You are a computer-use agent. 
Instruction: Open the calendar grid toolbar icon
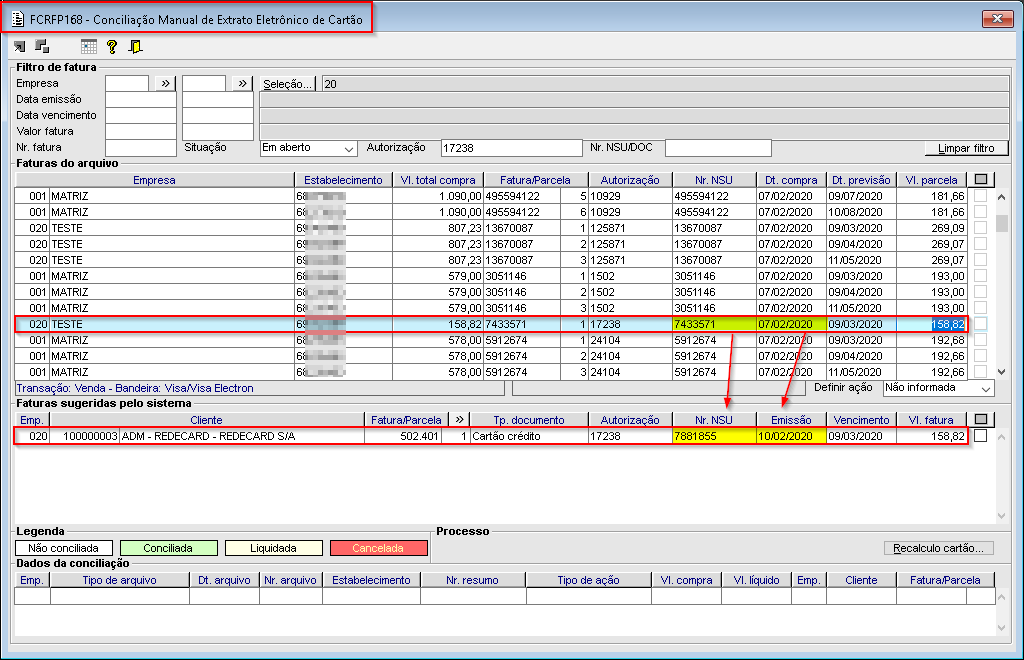(89, 46)
